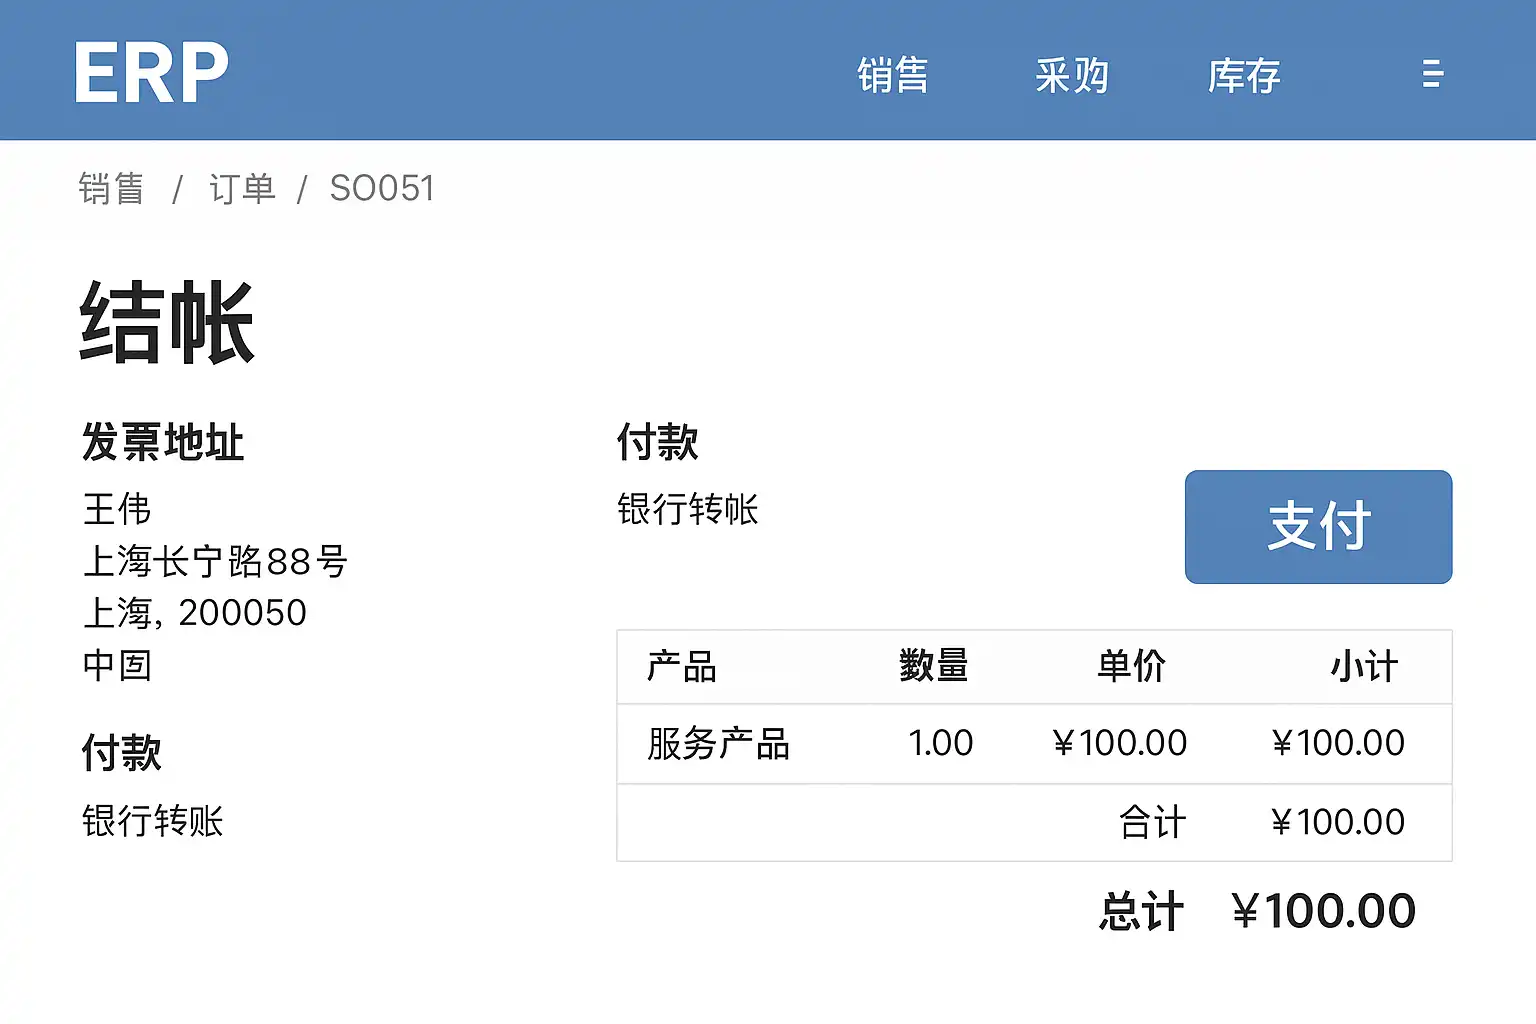This screenshot has width=1536, height=1024.
Task: Click the 总计 ¥100.00 amount
Action: coord(1323,911)
